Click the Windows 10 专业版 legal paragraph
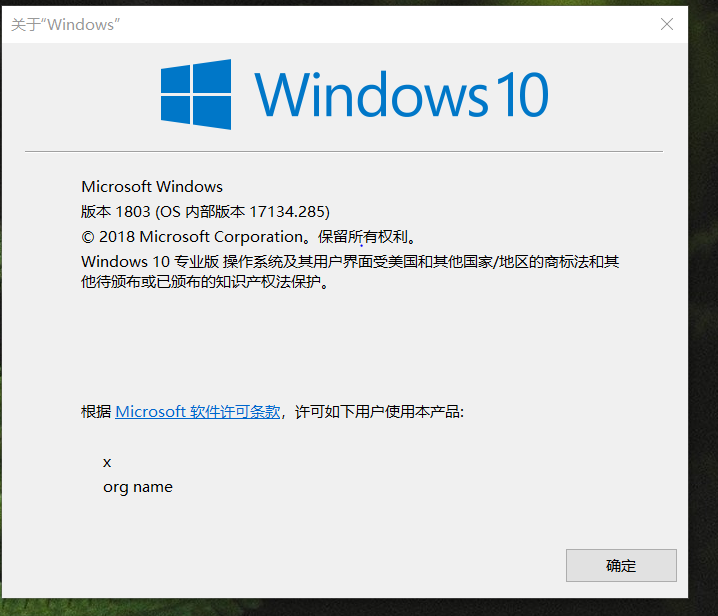Screen dimensions: 718x616 (350, 271)
